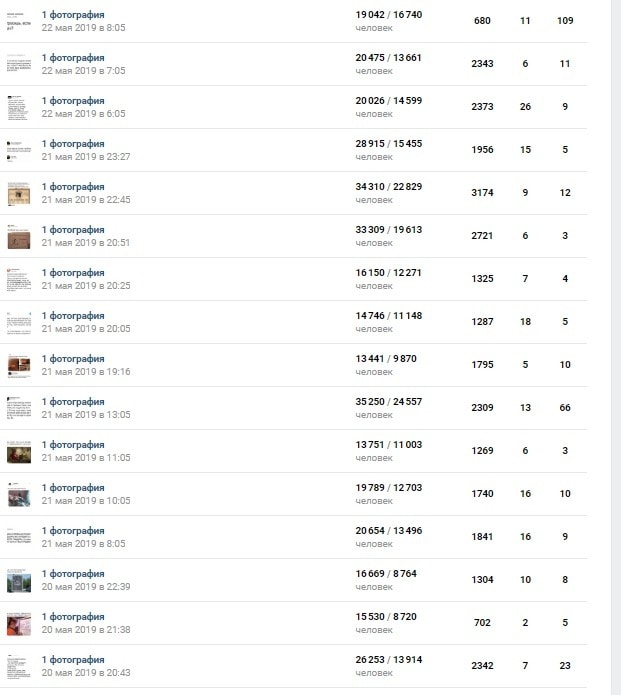
Task: Click '1 фотография' link for 21 мая 20:05
Action: tap(73, 316)
